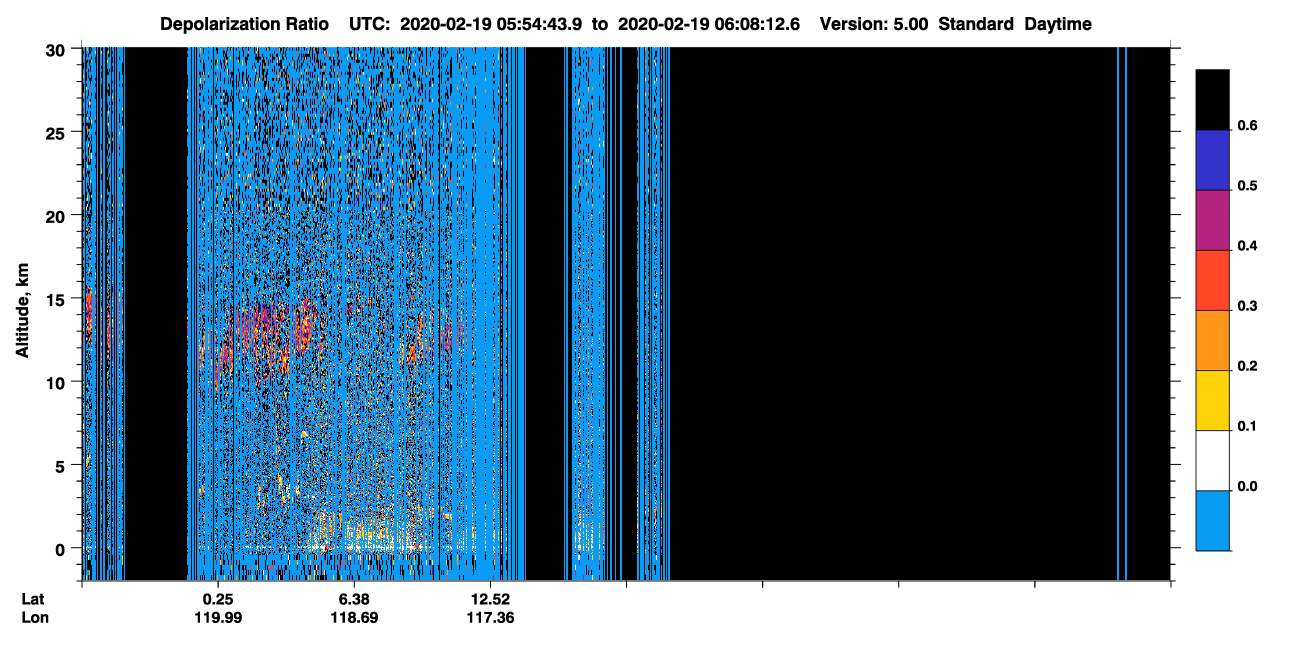The height and width of the screenshot is (667, 1300).
Task: Click the longitude value '119.99'
Action: pyautogui.click(x=218, y=617)
